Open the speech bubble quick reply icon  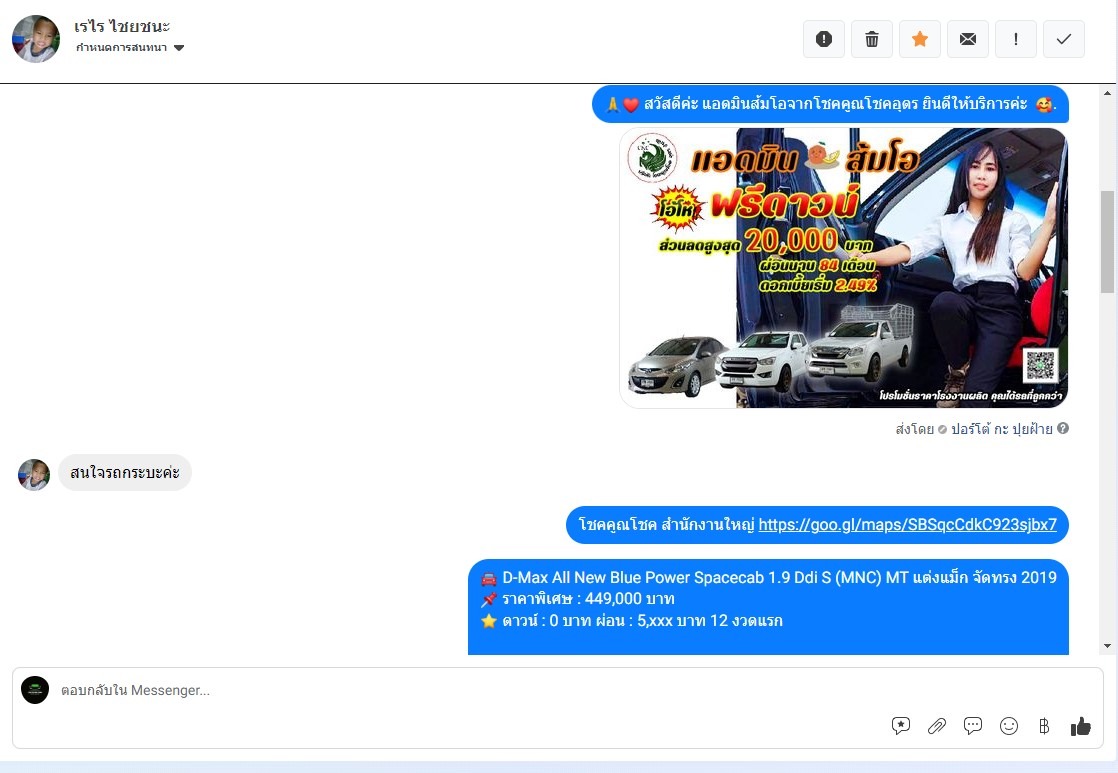[x=973, y=726]
